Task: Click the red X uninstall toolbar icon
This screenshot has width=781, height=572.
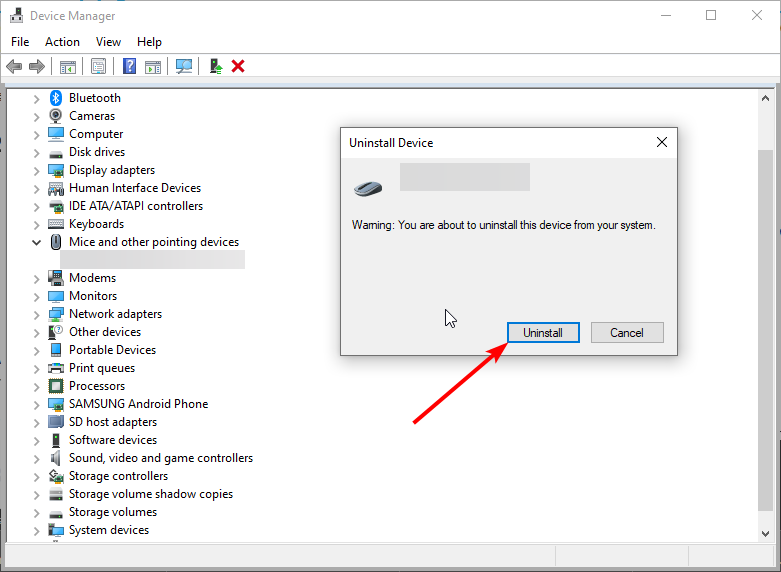Action: [x=238, y=66]
